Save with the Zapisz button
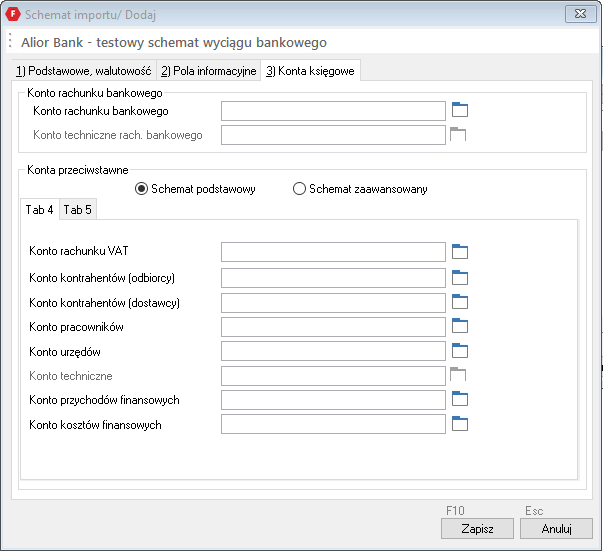Screen dimensions: 603x551 (477, 529)
